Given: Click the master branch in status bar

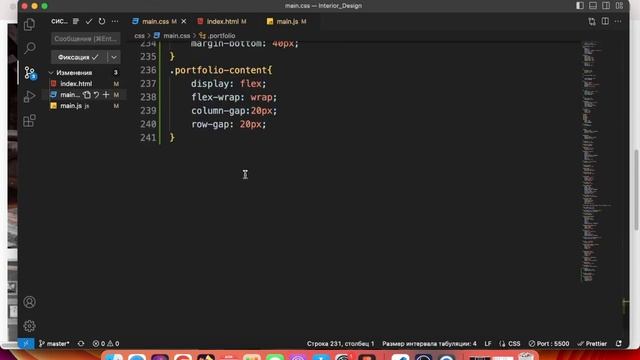Looking at the screenshot, I should pos(54,344).
